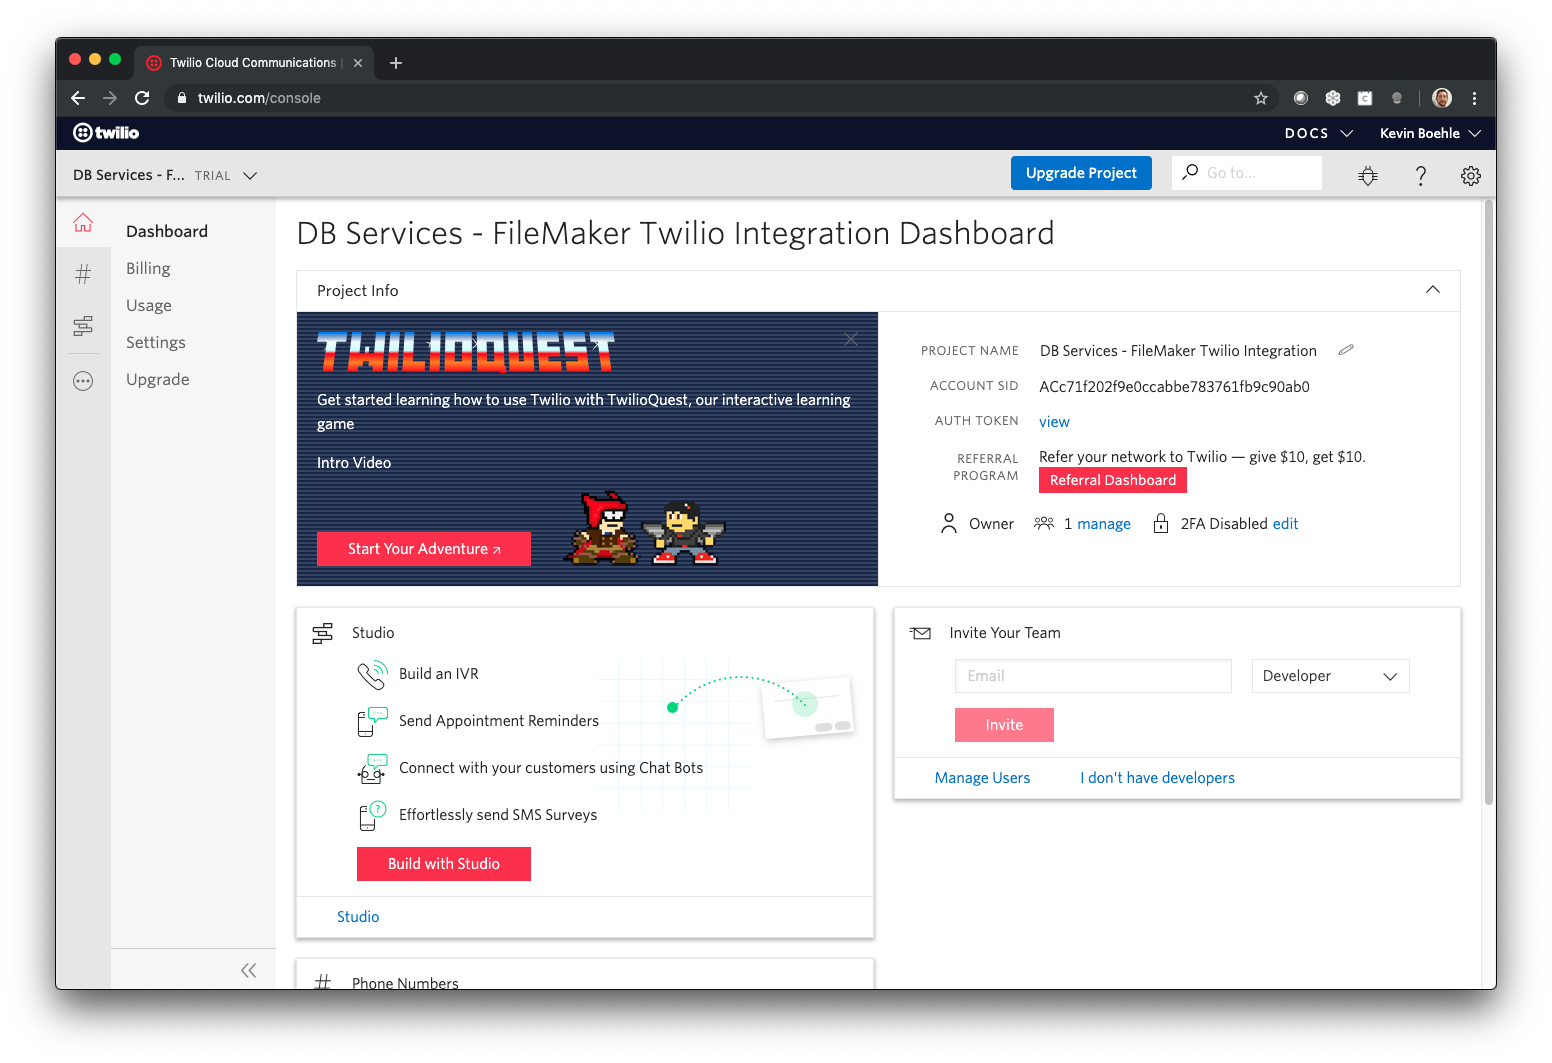
Task: Click the 2FA lock icon
Action: pyautogui.click(x=1161, y=523)
